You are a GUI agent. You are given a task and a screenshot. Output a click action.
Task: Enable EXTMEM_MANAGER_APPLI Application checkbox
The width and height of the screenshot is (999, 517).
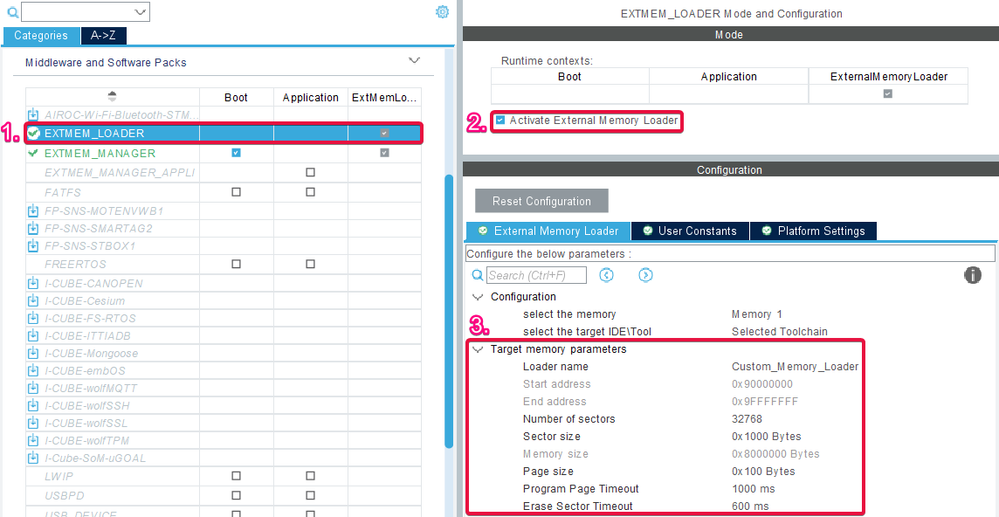pyautogui.click(x=310, y=172)
